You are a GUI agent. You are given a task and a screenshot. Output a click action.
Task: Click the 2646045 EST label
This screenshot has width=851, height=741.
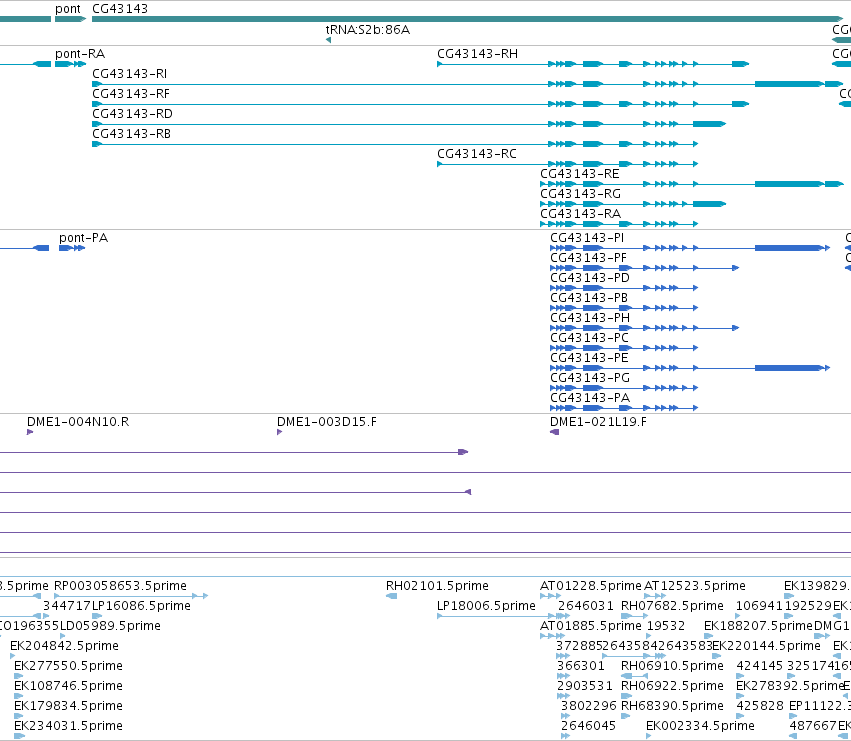[589, 726]
